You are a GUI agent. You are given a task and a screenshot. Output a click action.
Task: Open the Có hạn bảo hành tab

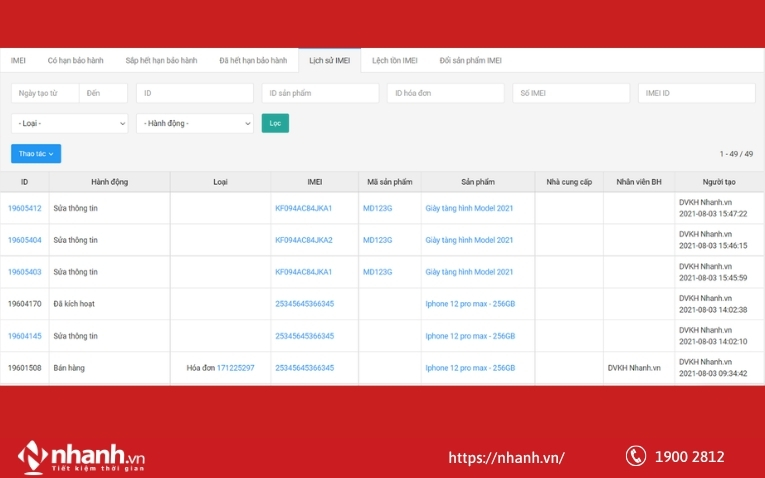[x=76, y=61]
